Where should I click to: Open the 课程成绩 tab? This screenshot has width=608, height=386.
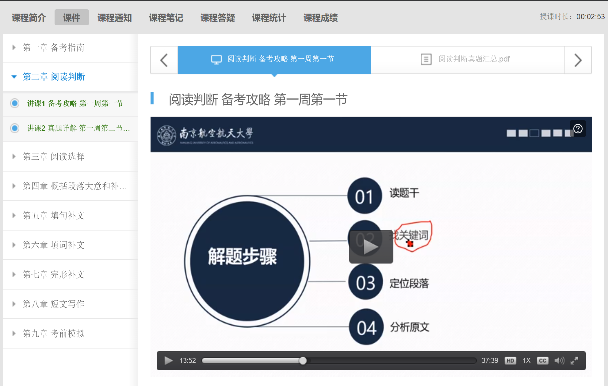pyautogui.click(x=320, y=18)
